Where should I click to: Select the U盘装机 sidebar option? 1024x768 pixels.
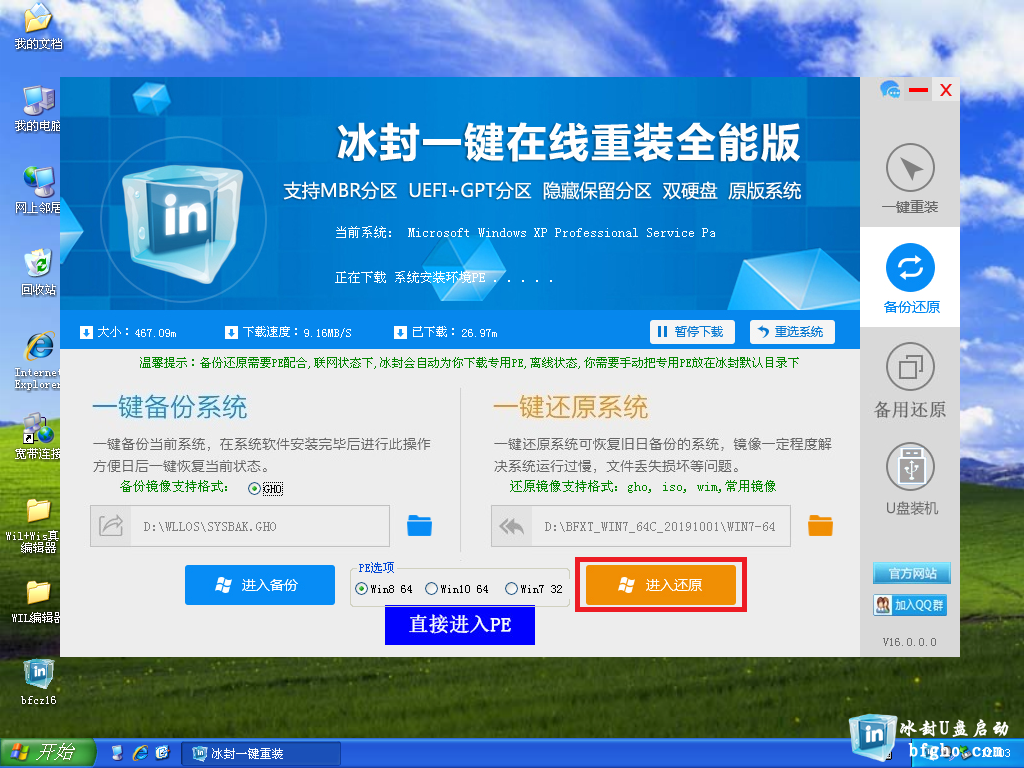tap(911, 479)
